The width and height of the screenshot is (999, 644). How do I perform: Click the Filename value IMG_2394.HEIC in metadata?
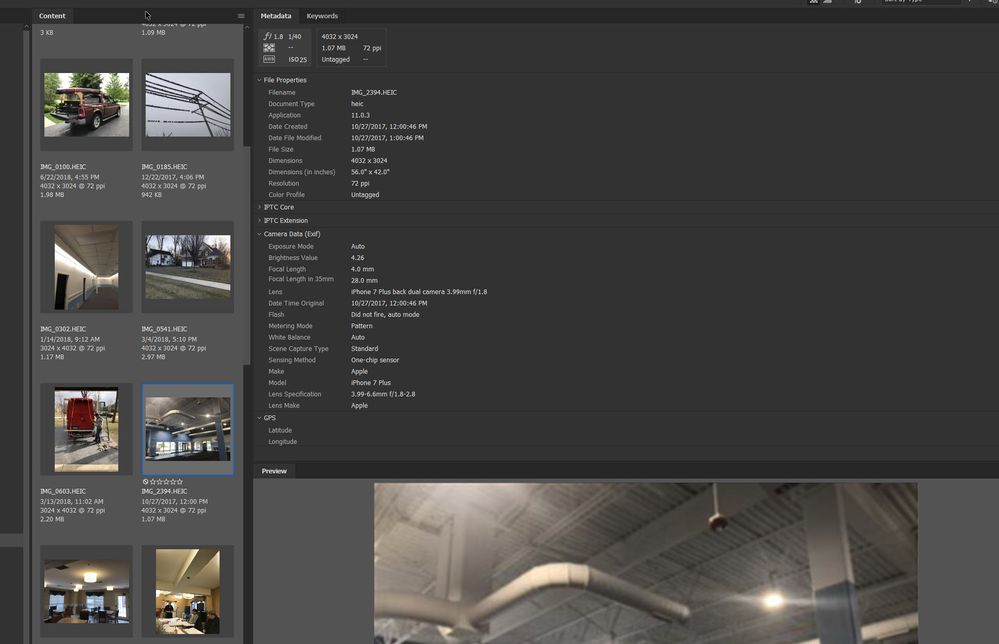click(374, 92)
